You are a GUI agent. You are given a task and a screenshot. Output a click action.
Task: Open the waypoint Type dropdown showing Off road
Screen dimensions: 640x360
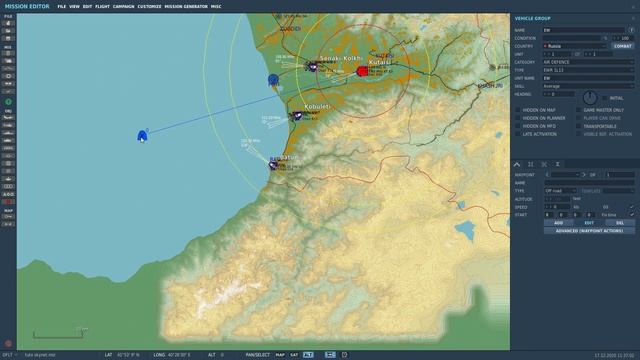560,191
